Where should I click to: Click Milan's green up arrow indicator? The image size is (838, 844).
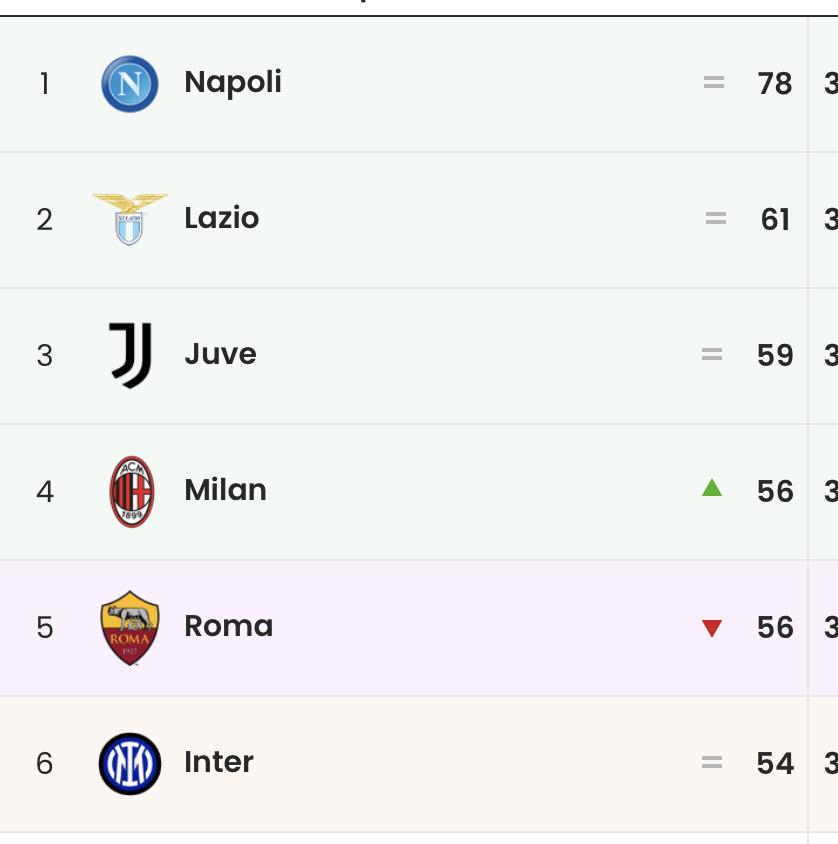point(712,488)
